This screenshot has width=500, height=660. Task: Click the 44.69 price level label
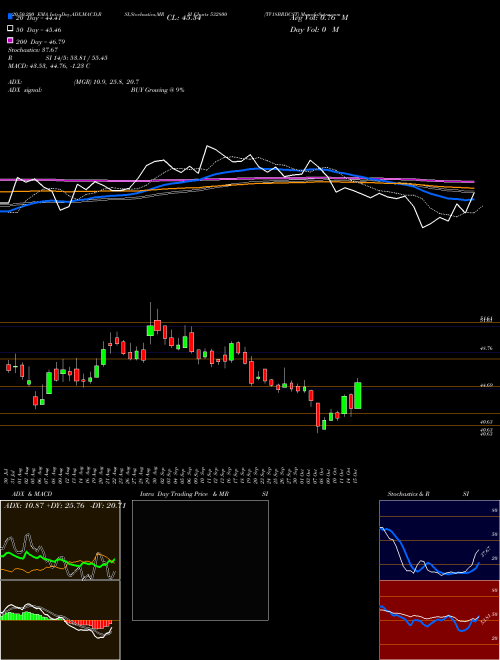(x=486, y=385)
